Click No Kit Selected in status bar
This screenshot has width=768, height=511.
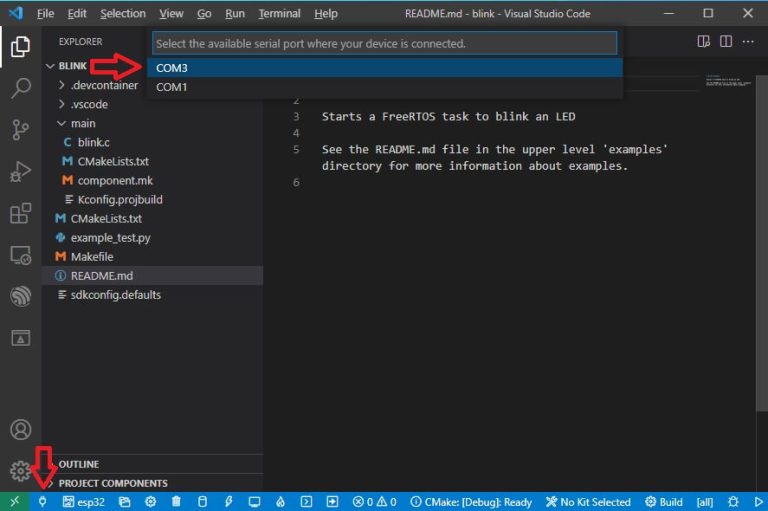pyautogui.click(x=588, y=501)
